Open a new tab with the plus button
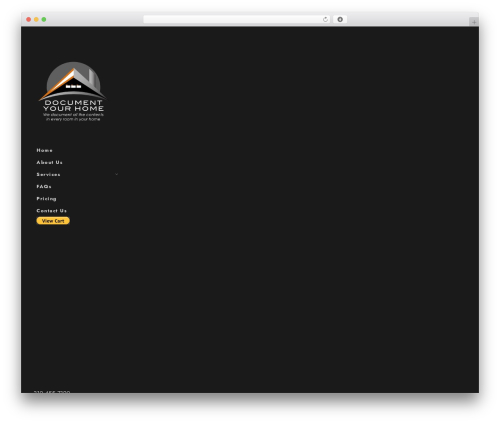Screen dimensions: 500x423 (474, 22)
